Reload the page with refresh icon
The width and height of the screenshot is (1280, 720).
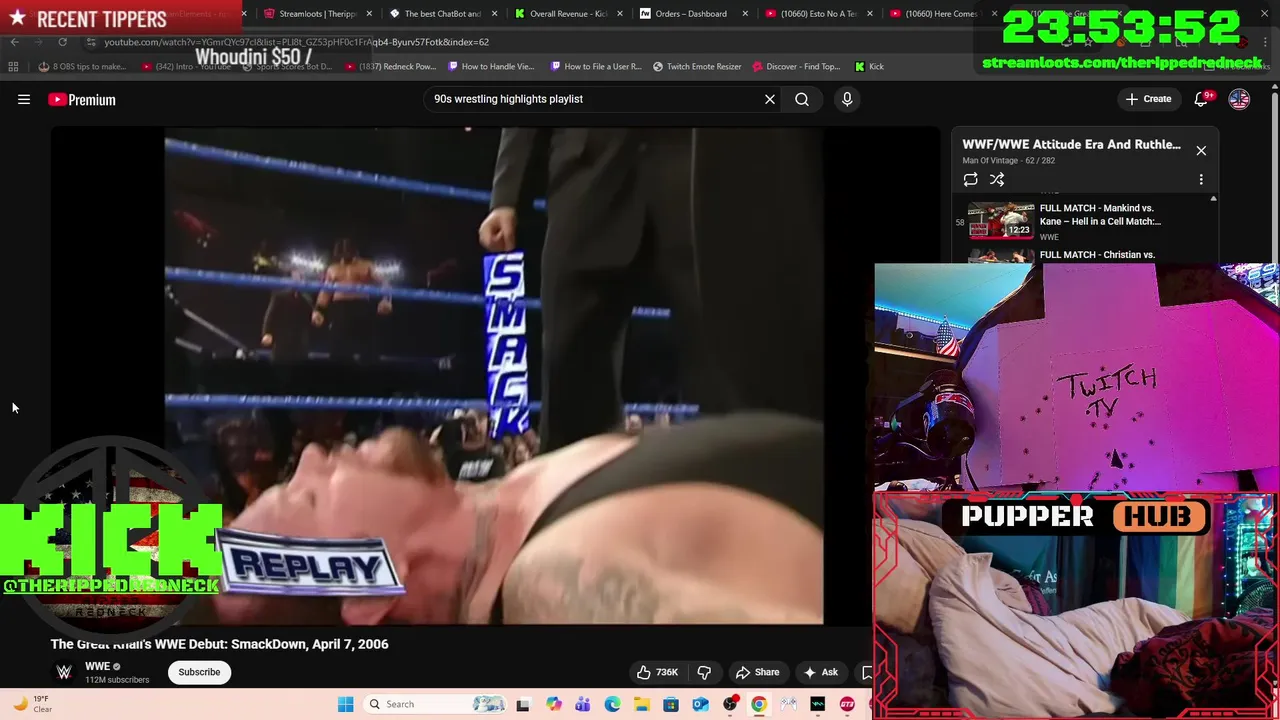tap(62, 42)
